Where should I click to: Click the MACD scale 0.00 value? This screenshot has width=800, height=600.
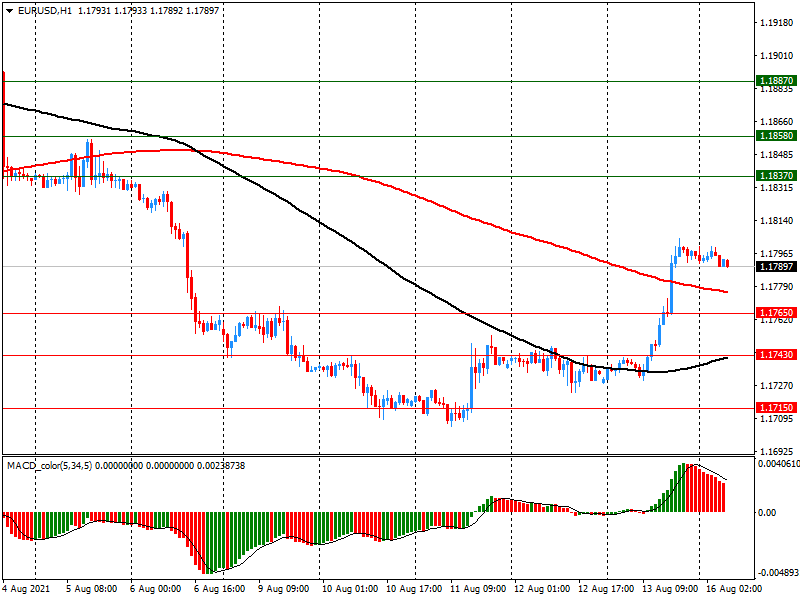(767, 512)
